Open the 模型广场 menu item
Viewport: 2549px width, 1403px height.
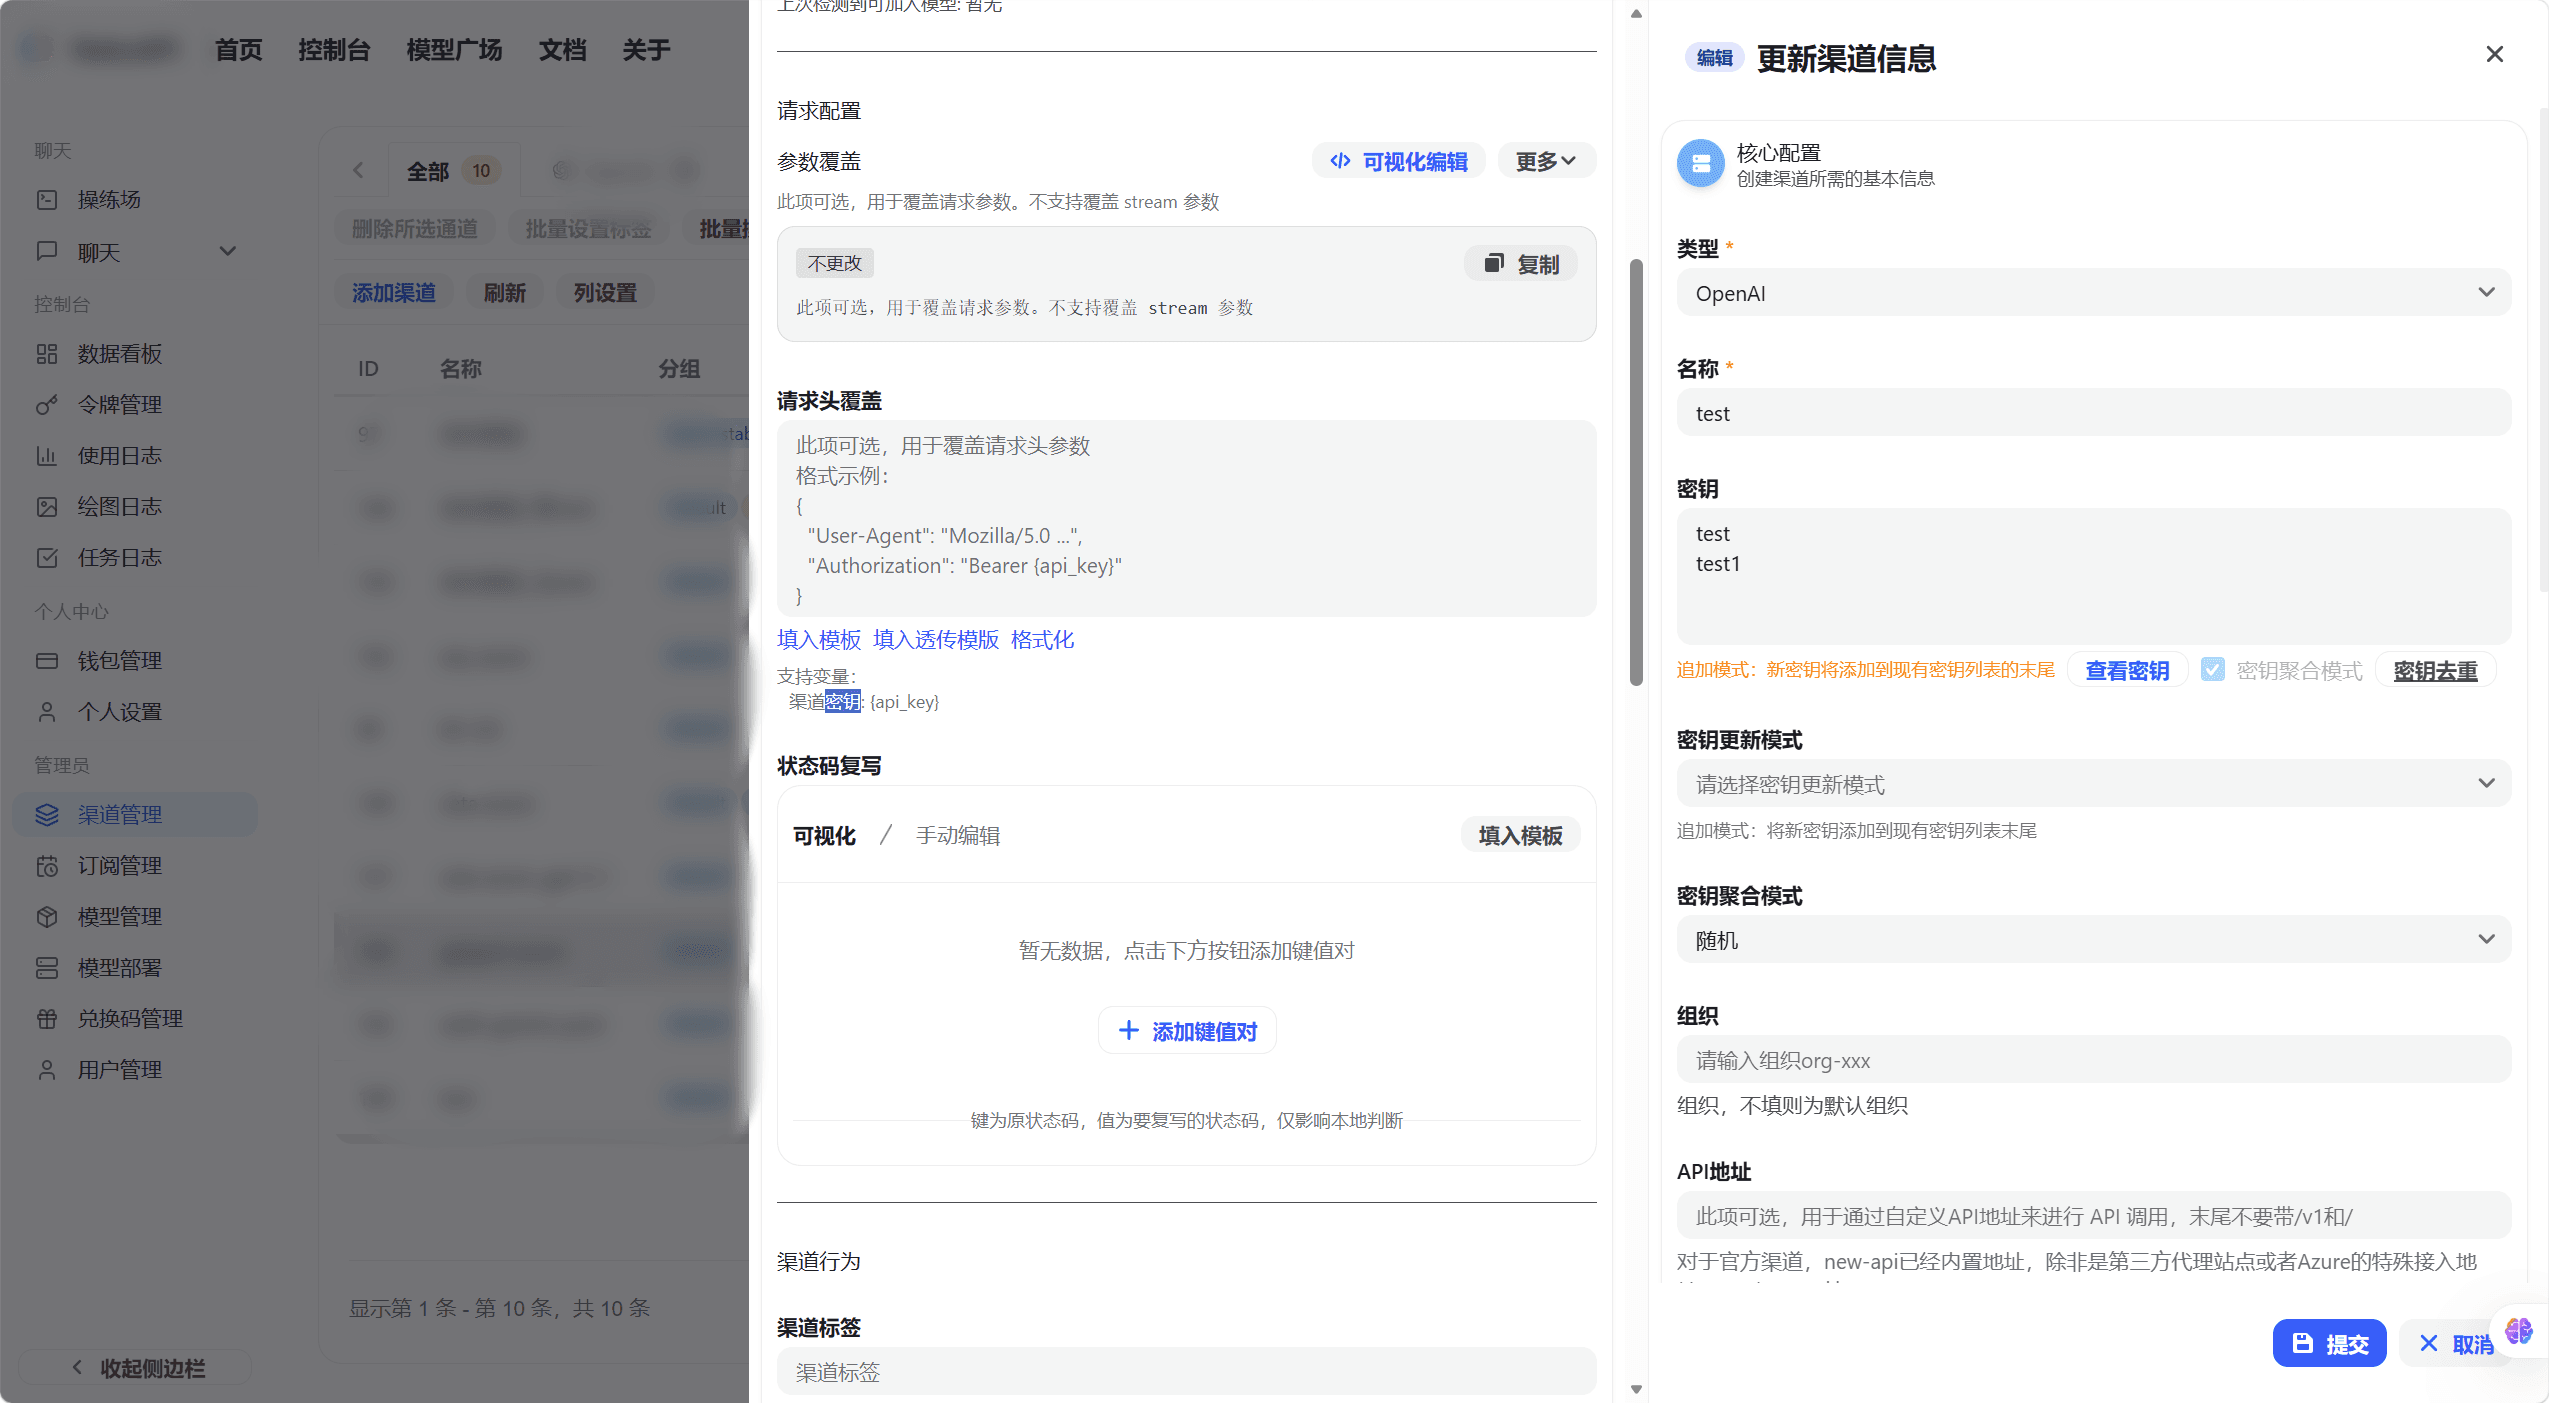(x=453, y=49)
